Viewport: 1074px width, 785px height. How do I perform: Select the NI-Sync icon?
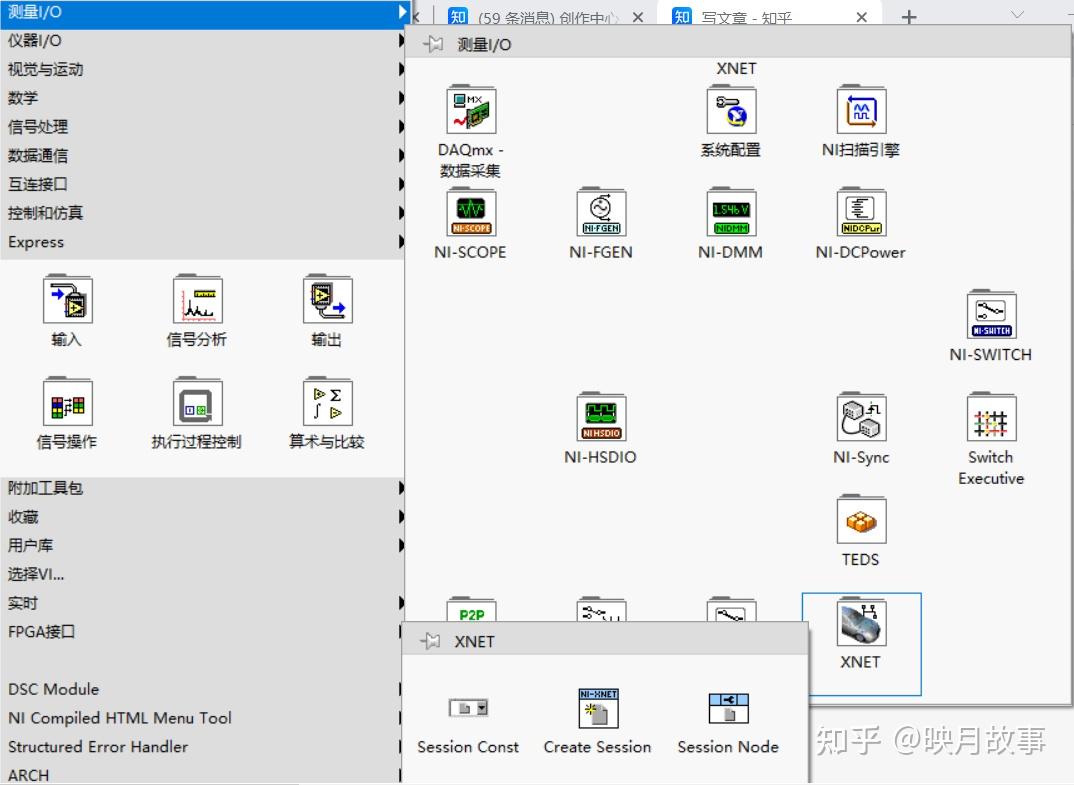tap(860, 419)
